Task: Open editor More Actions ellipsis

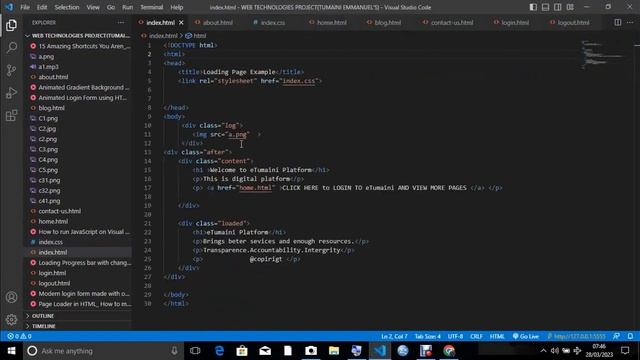Action: (630, 22)
